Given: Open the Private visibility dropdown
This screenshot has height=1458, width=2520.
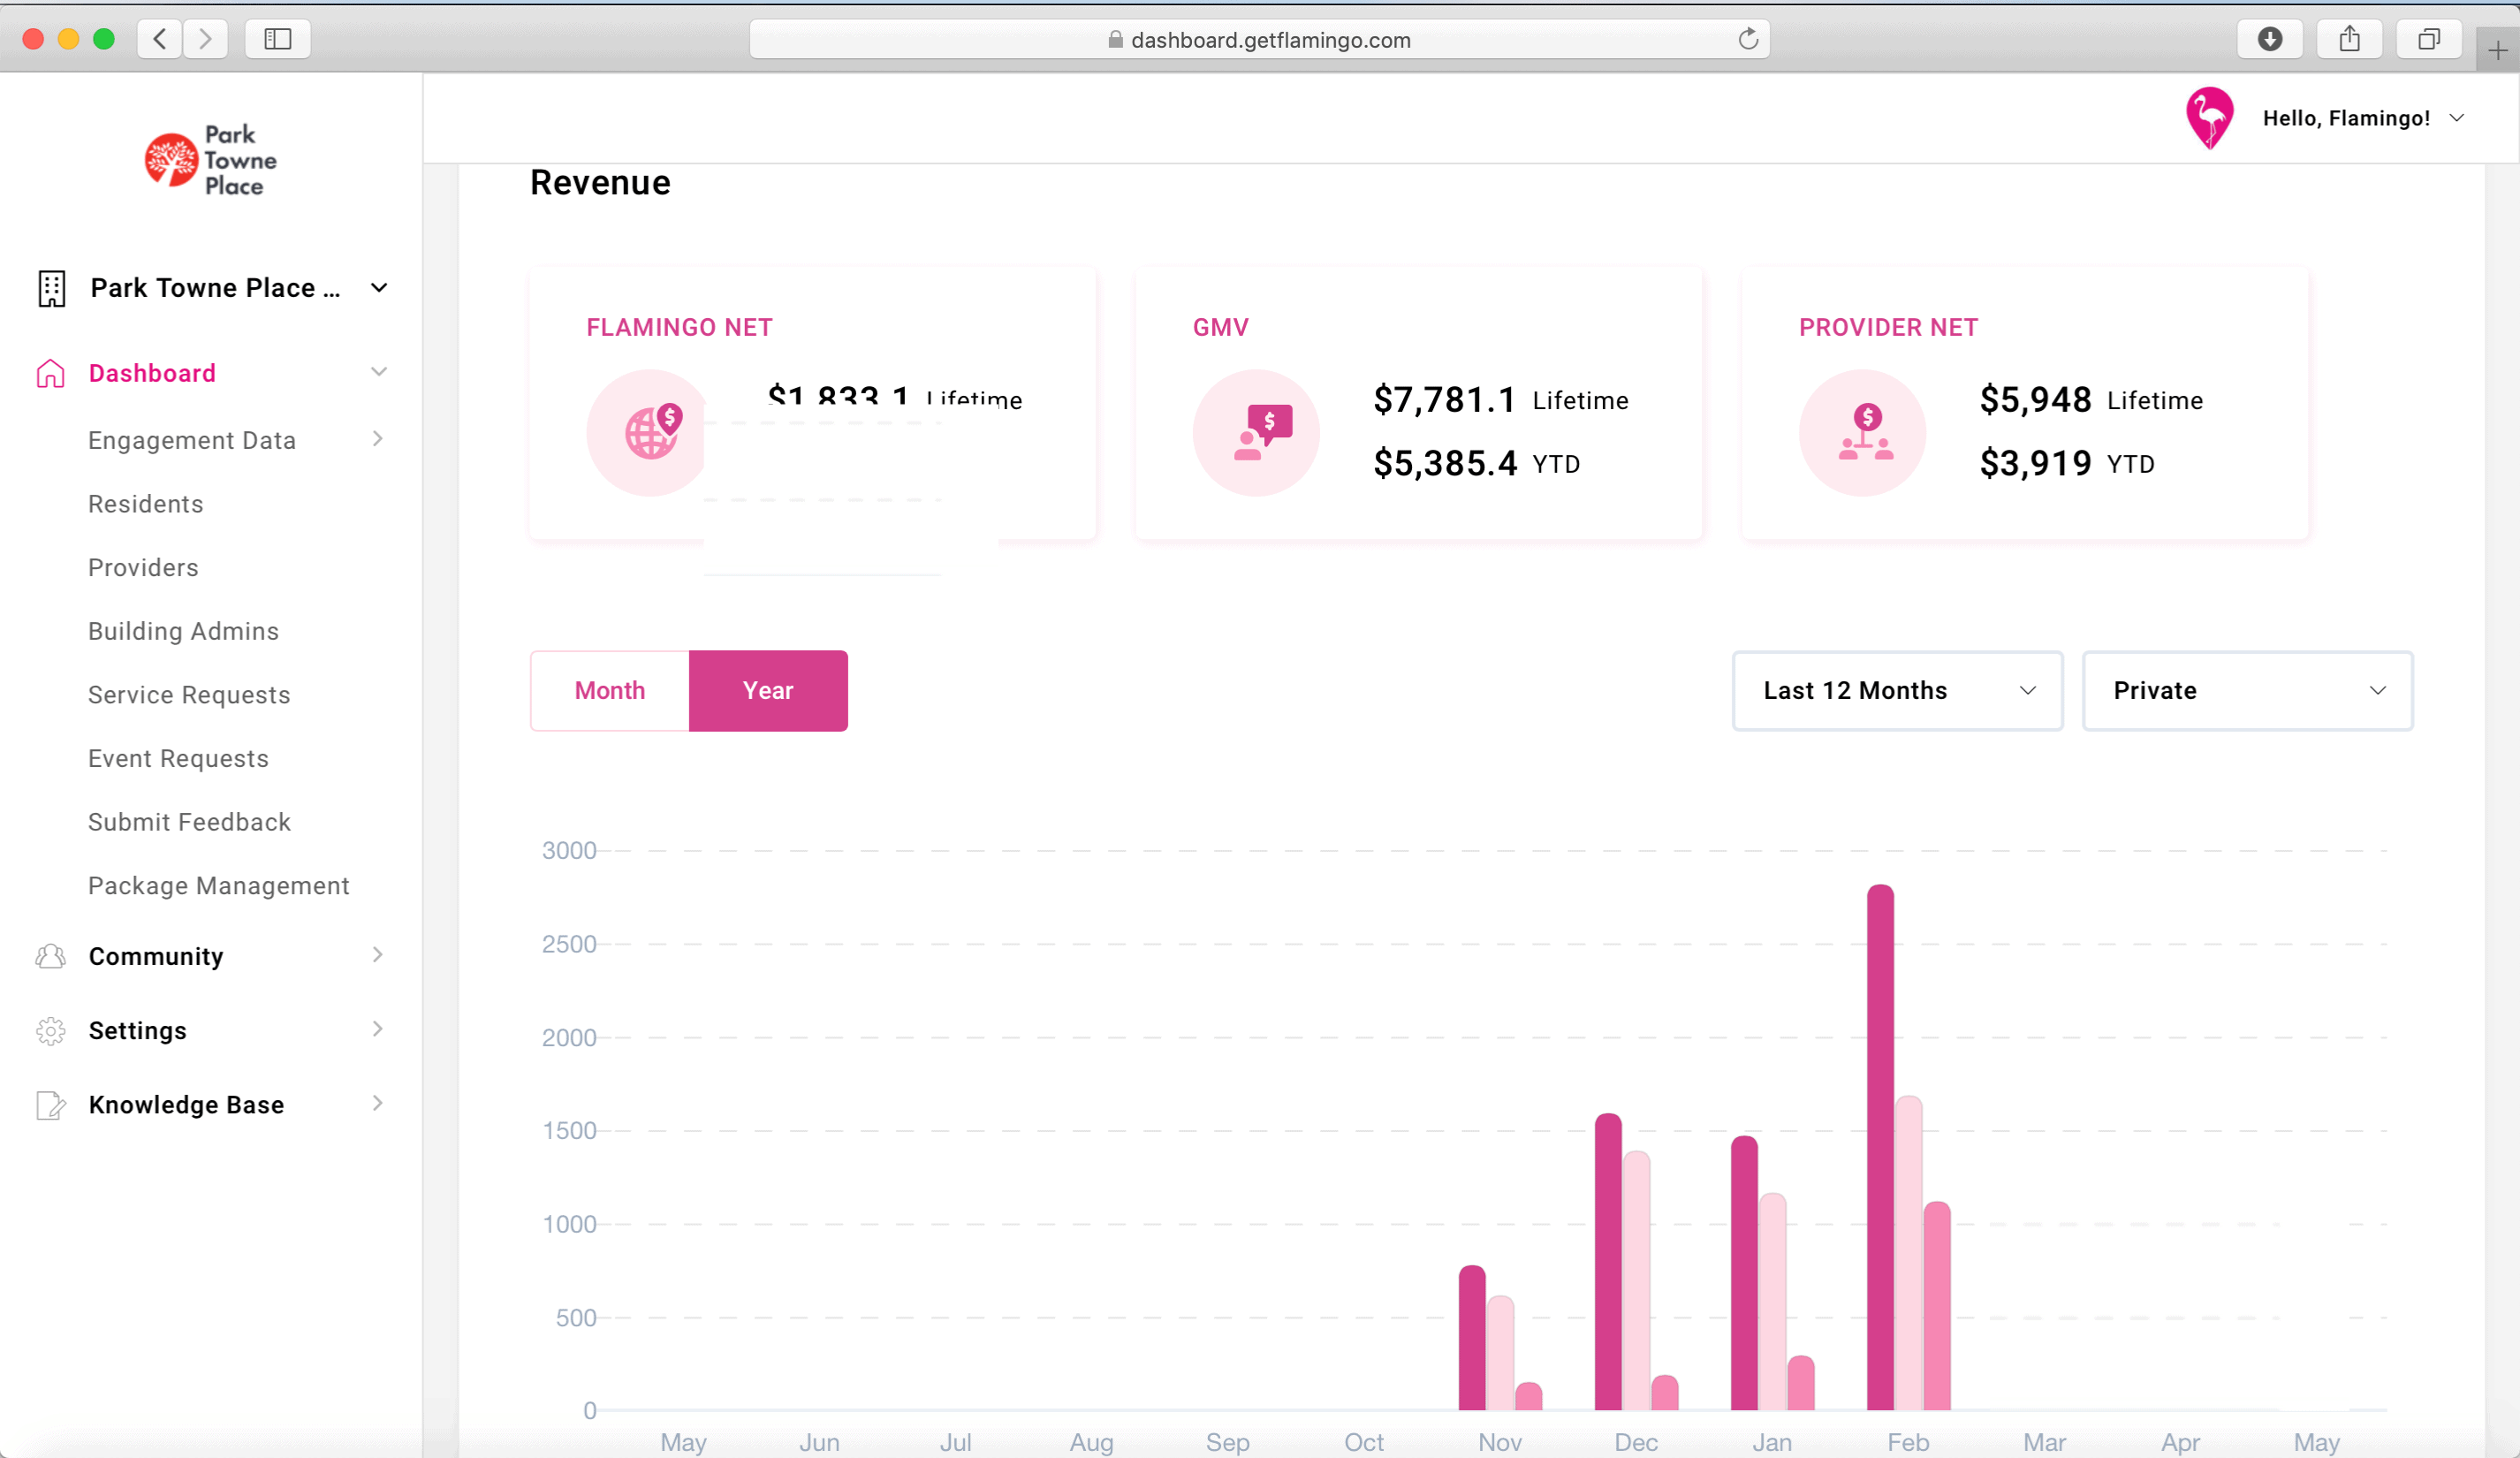Looking at the screenshot, I should (2248, 690).
